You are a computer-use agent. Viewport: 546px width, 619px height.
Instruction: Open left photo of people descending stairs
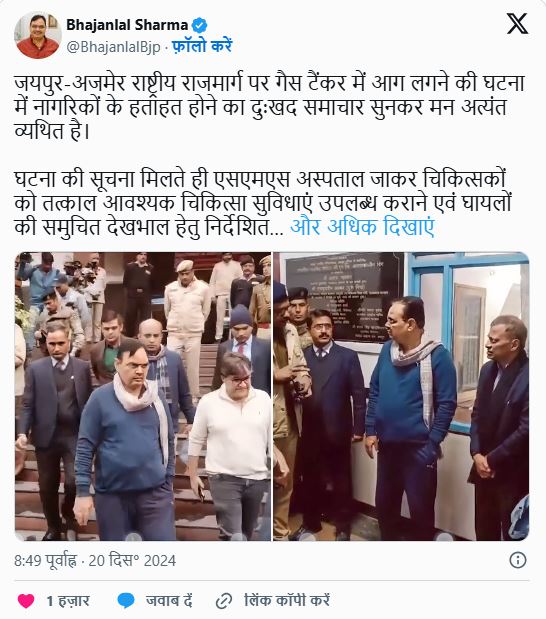pyautogui.click(x=143, y=396)
